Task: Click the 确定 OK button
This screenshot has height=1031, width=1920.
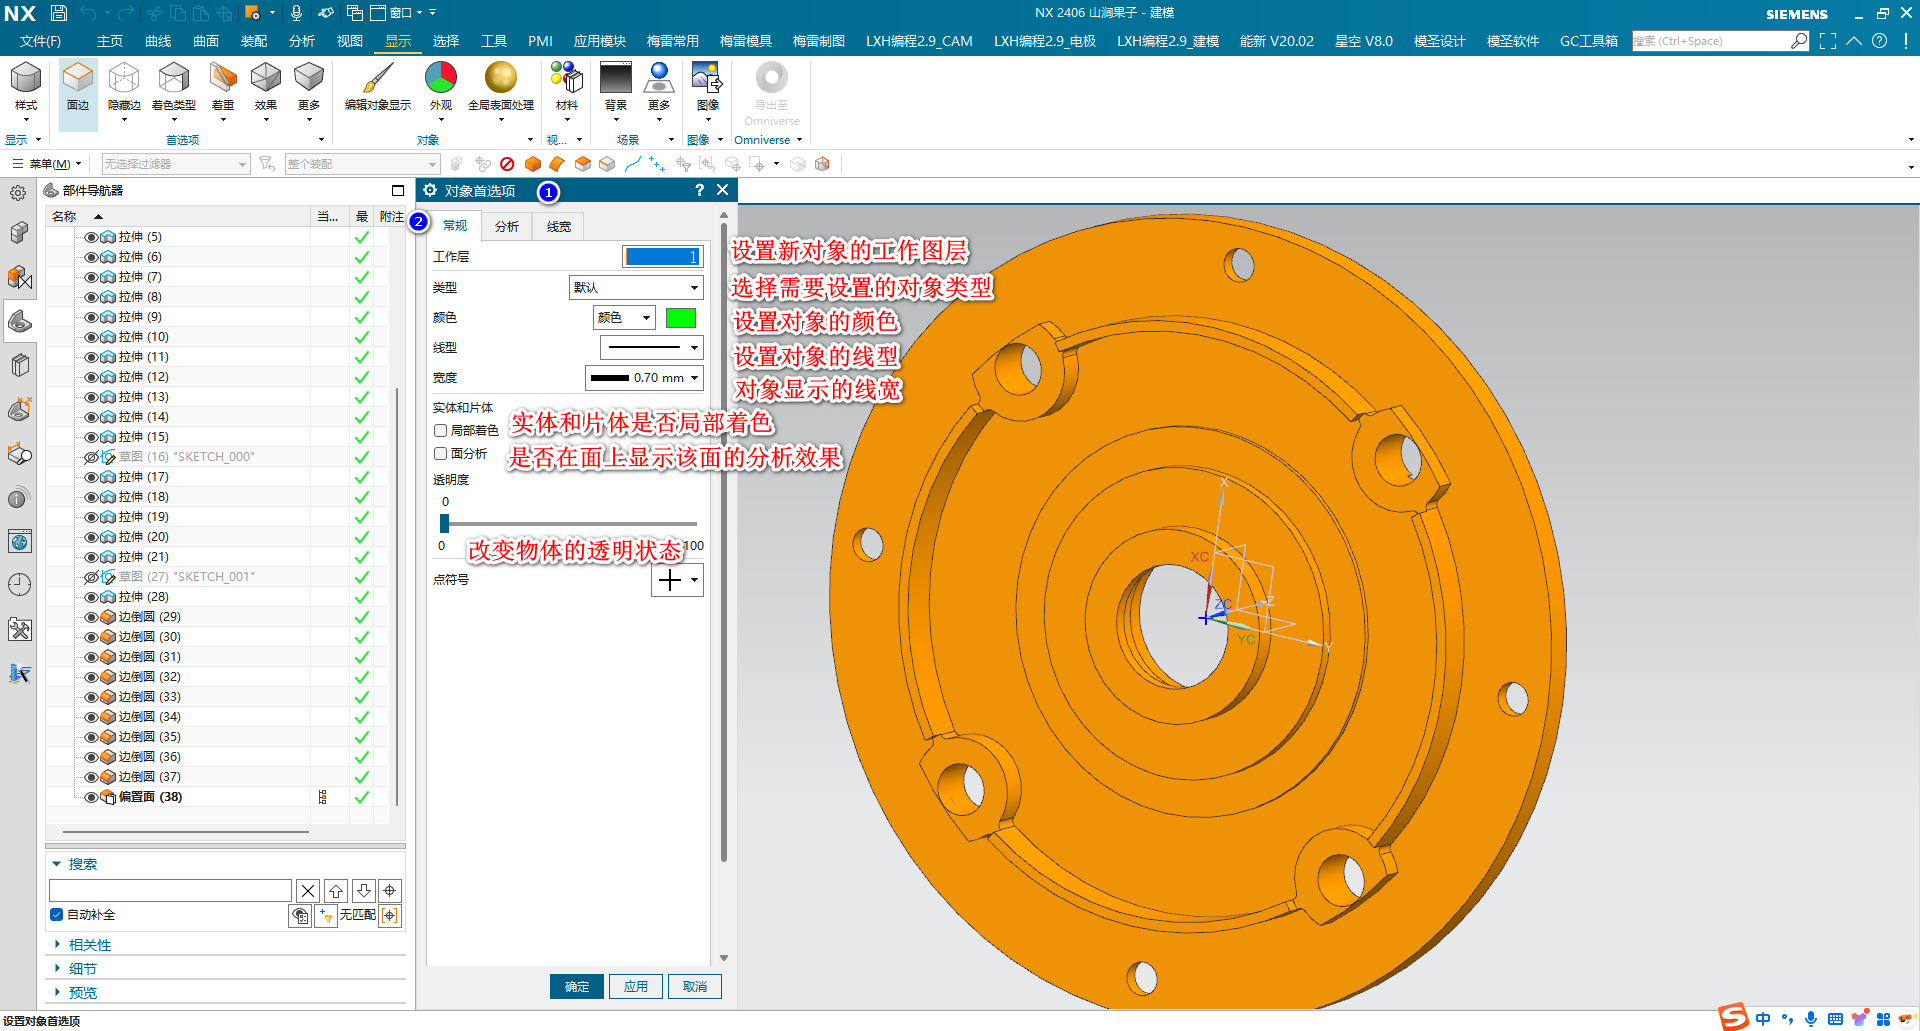Action: tap(577, 987)
